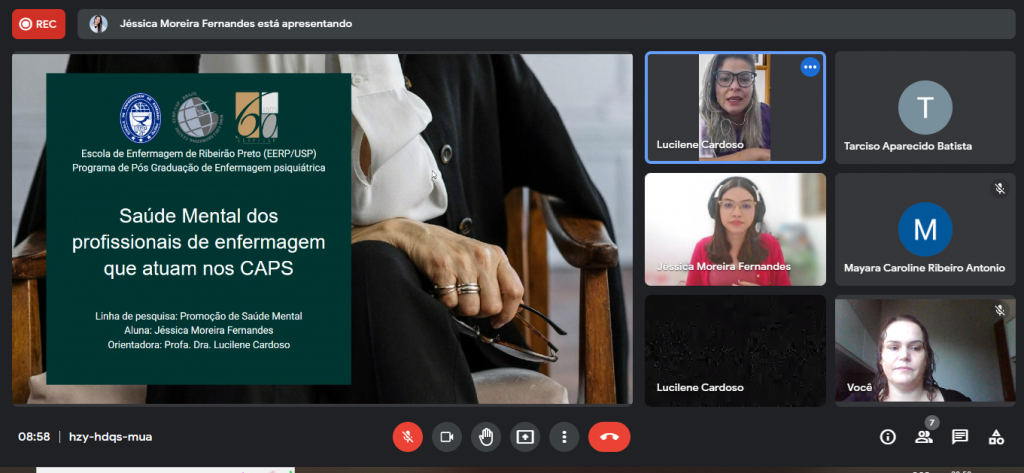1024x473 pixels.
Task: Click 'Orientadora: Profa. Dra. Lucilene Cardoso' text
Action: pos(199,344)
